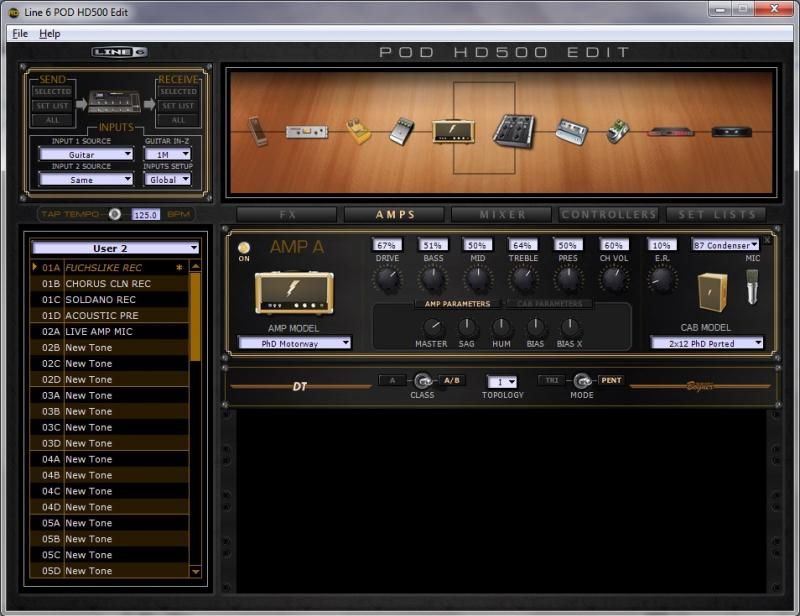Close the AMP A panel with X
Screen dimensions: 800x616
pyautogui.click(x=767, y=240)
